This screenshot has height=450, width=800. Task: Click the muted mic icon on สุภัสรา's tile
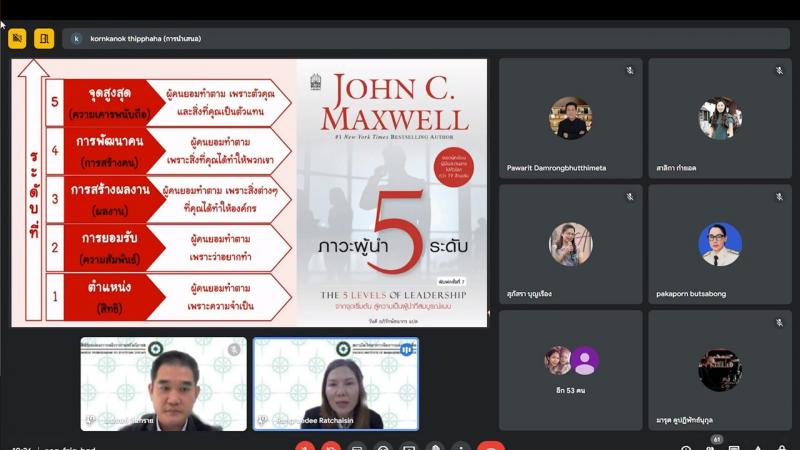[630, 197]
